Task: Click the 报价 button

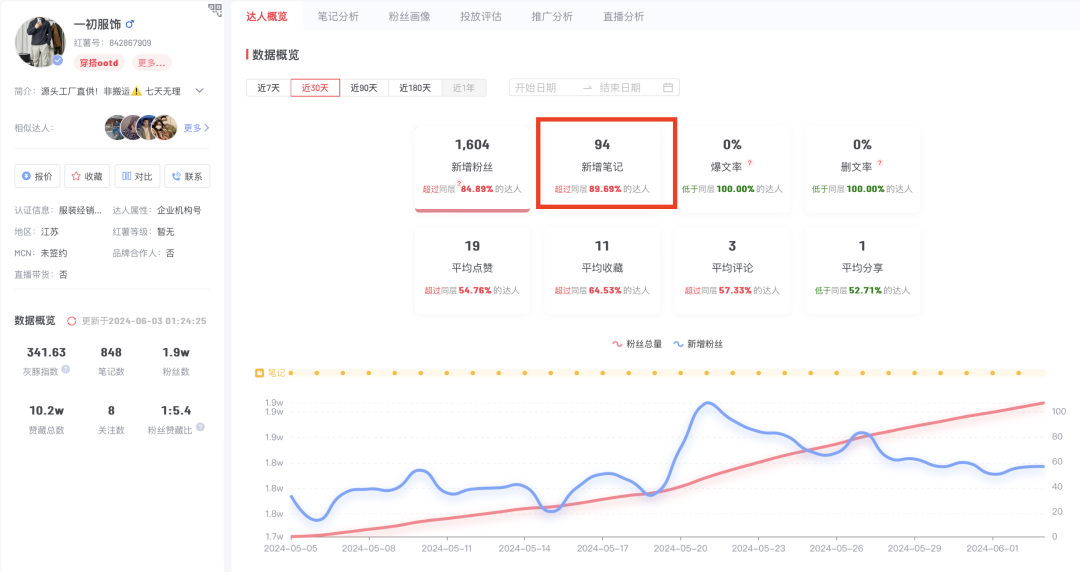Action: click(x=37, y=176)
